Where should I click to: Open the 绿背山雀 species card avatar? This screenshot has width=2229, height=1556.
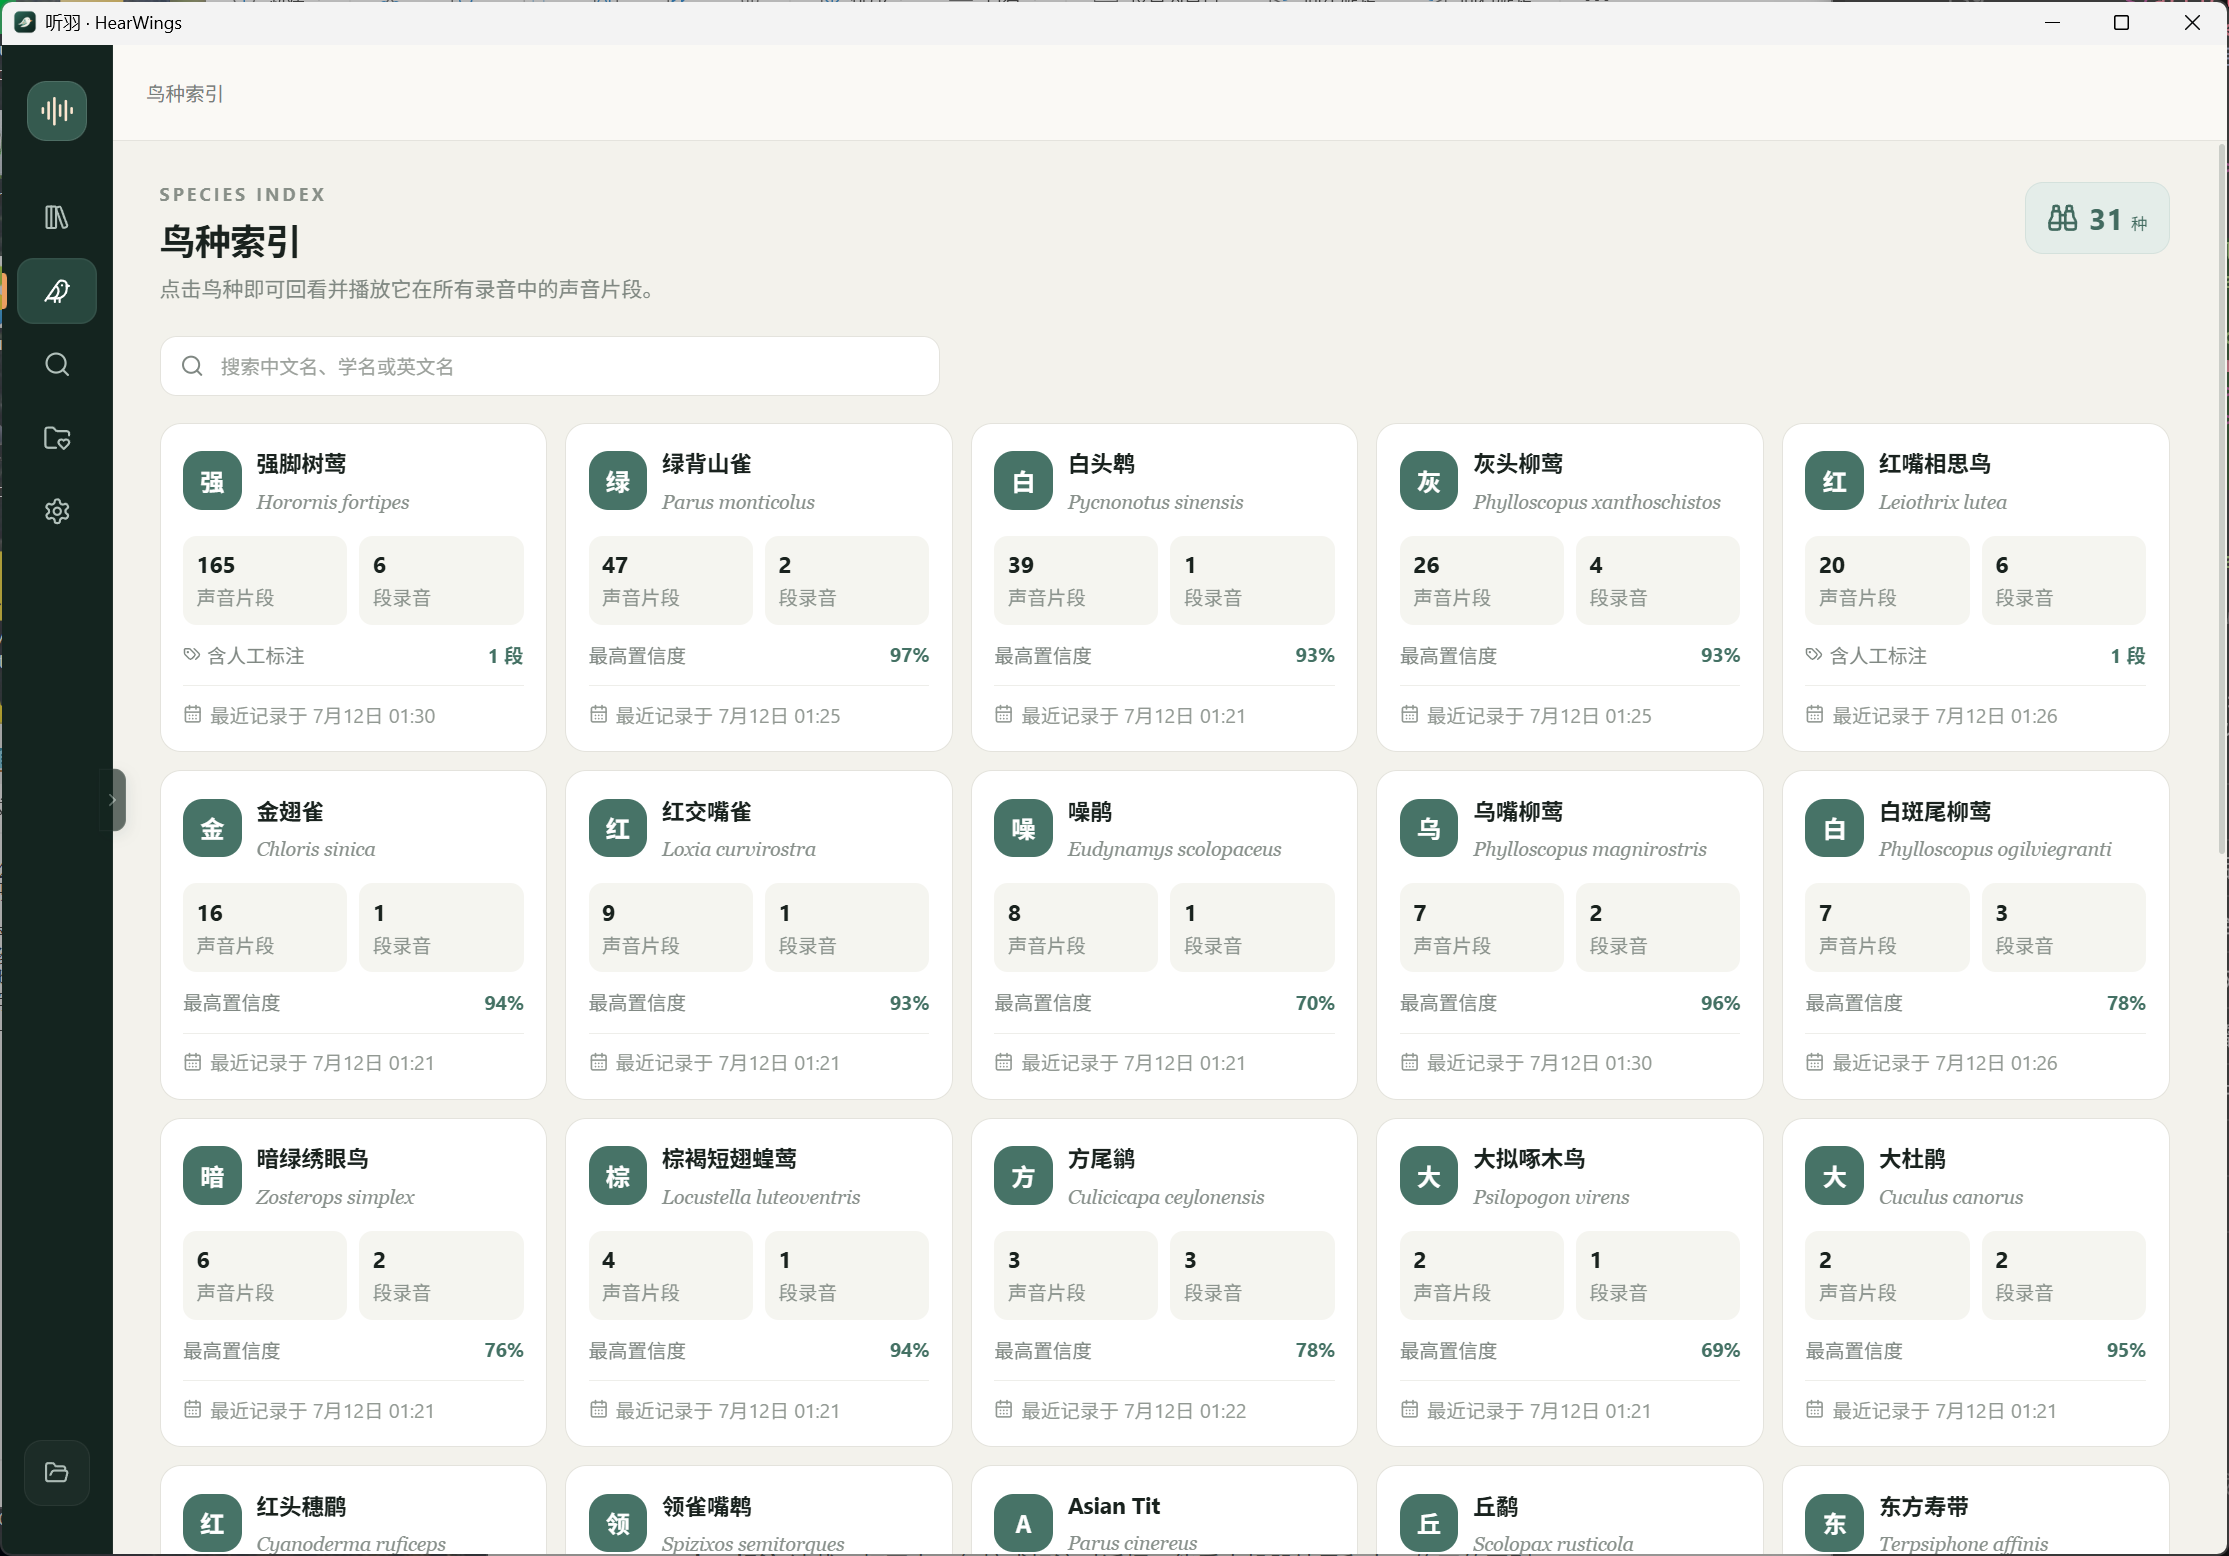coord(618,481)
